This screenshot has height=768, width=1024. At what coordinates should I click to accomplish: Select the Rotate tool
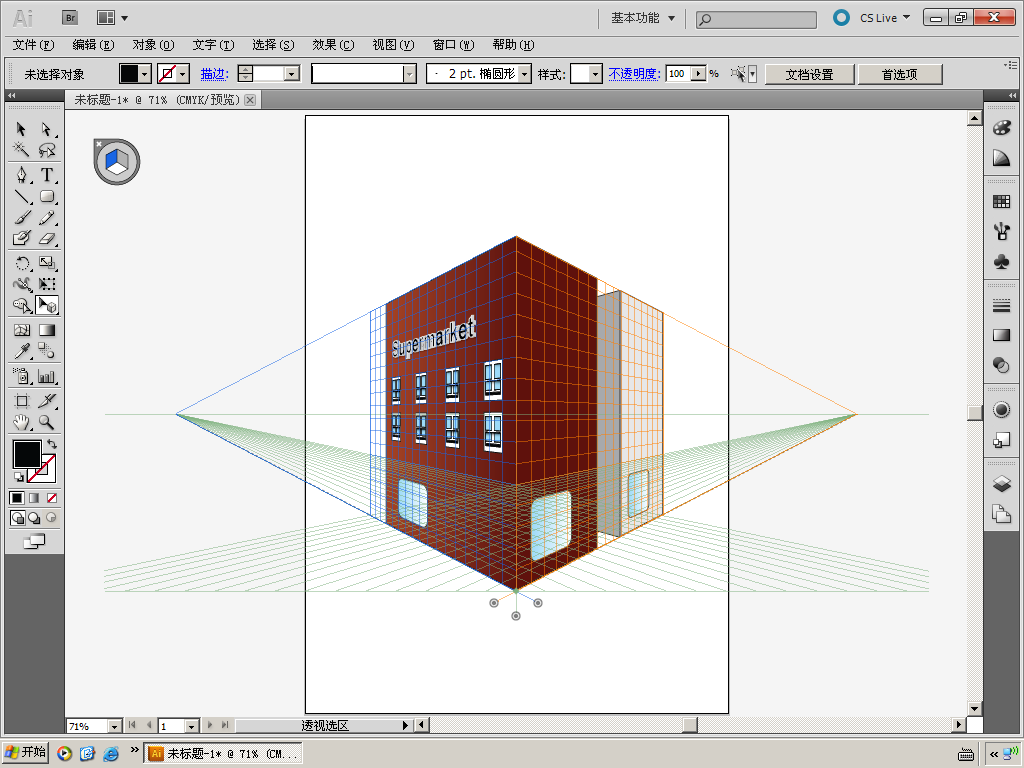(x=22, y=263)
